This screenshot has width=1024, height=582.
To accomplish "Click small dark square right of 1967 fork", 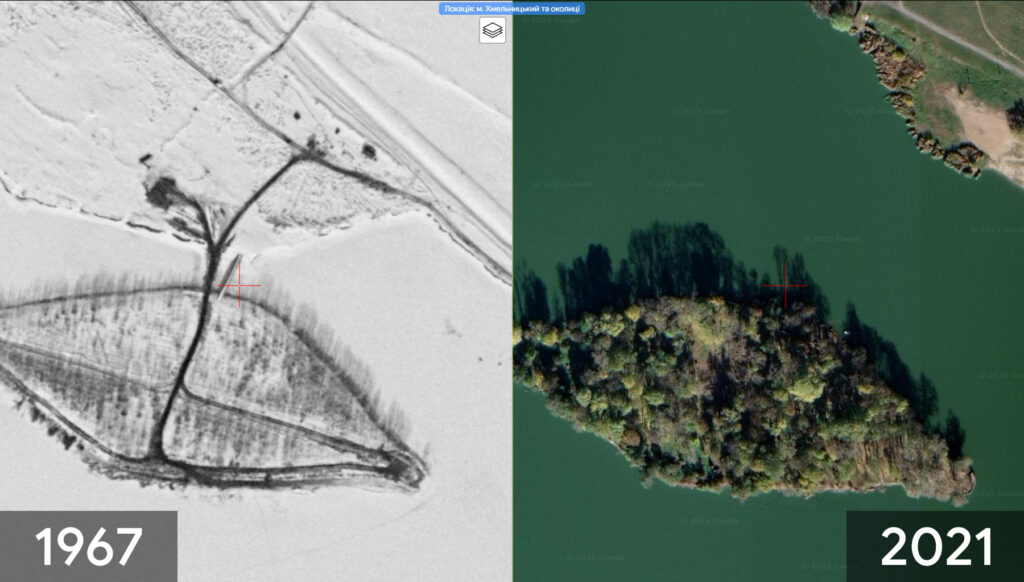I will click(369, 152).
